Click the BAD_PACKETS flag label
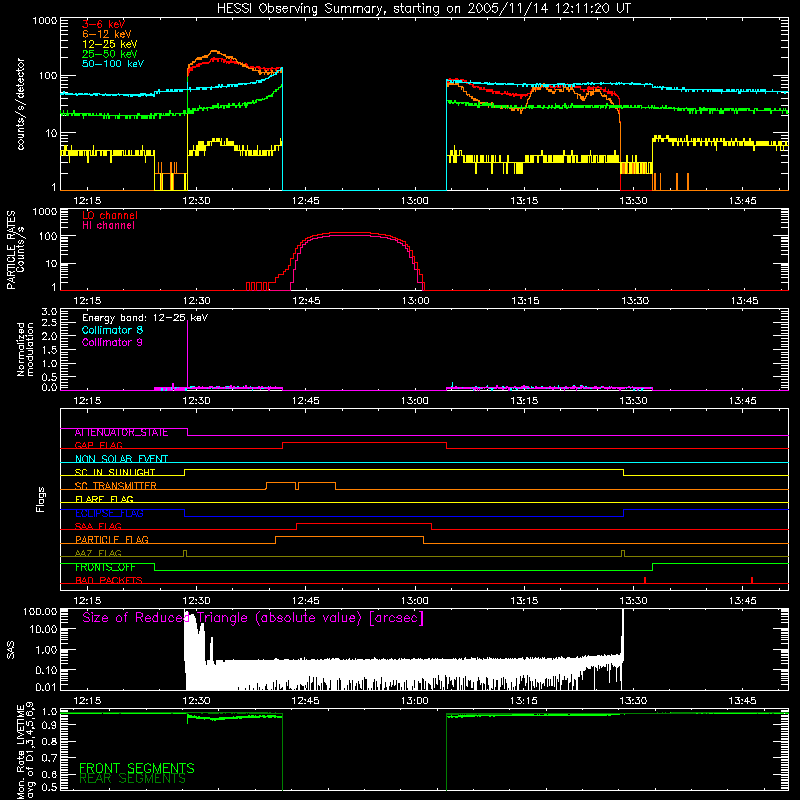 tap(109, 581)
